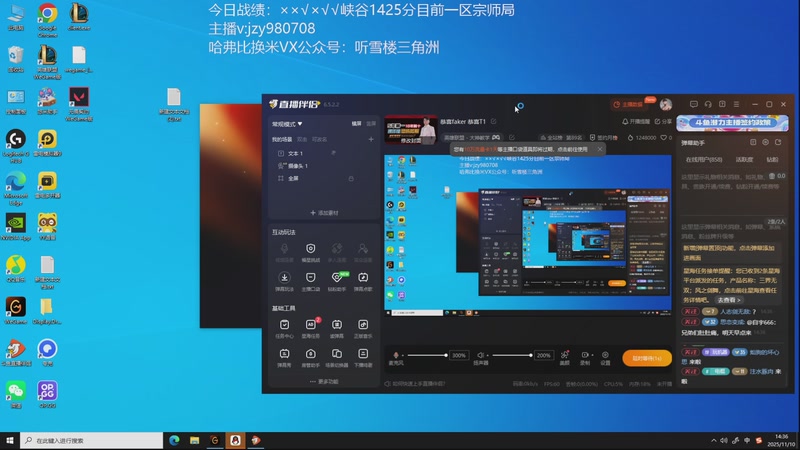
Task: Click 分享 share button
Action: (663, 121)
